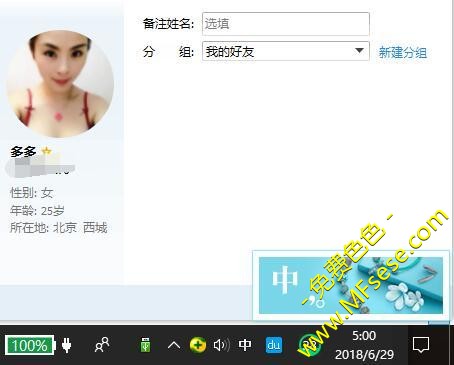Open the People icon on taskbar

(102, 345)
